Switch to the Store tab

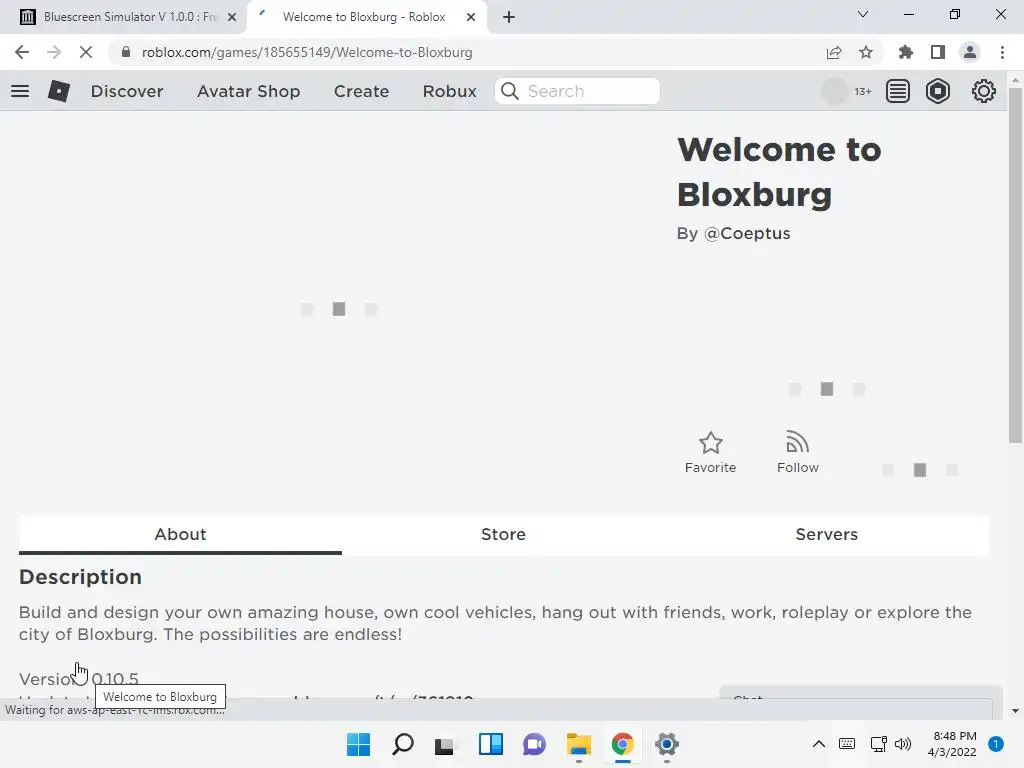(x=504, y=534)
